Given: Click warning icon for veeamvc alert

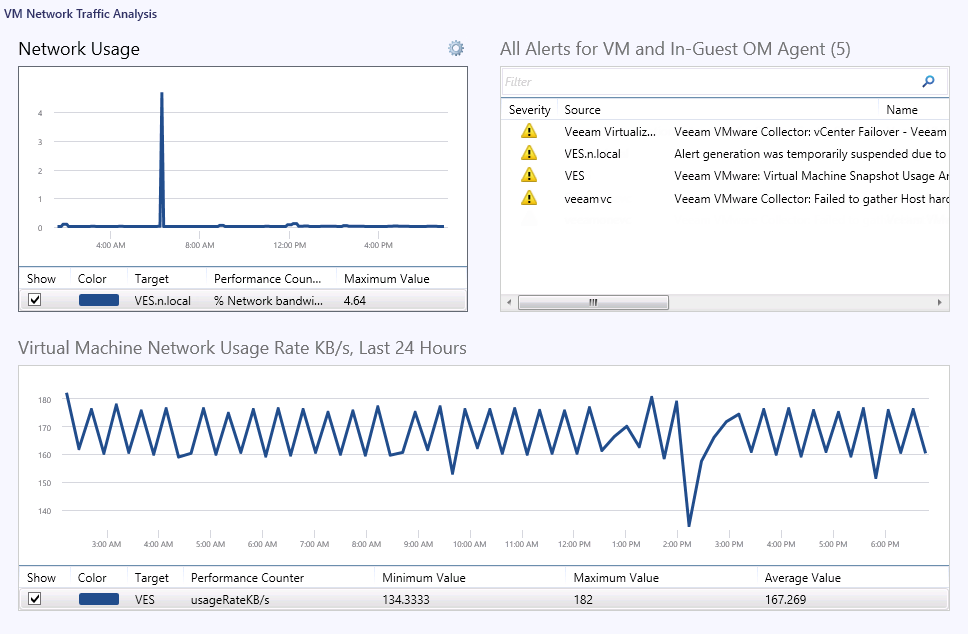Looking at the screenshot, I should pyautogui.click(x=529, y=198).
